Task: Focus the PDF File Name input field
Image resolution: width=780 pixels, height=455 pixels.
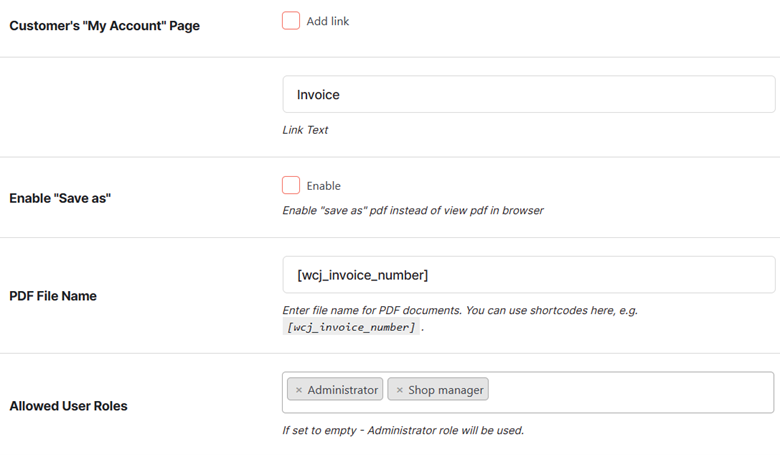Action: pyautogui.click(x=529, y=275)
